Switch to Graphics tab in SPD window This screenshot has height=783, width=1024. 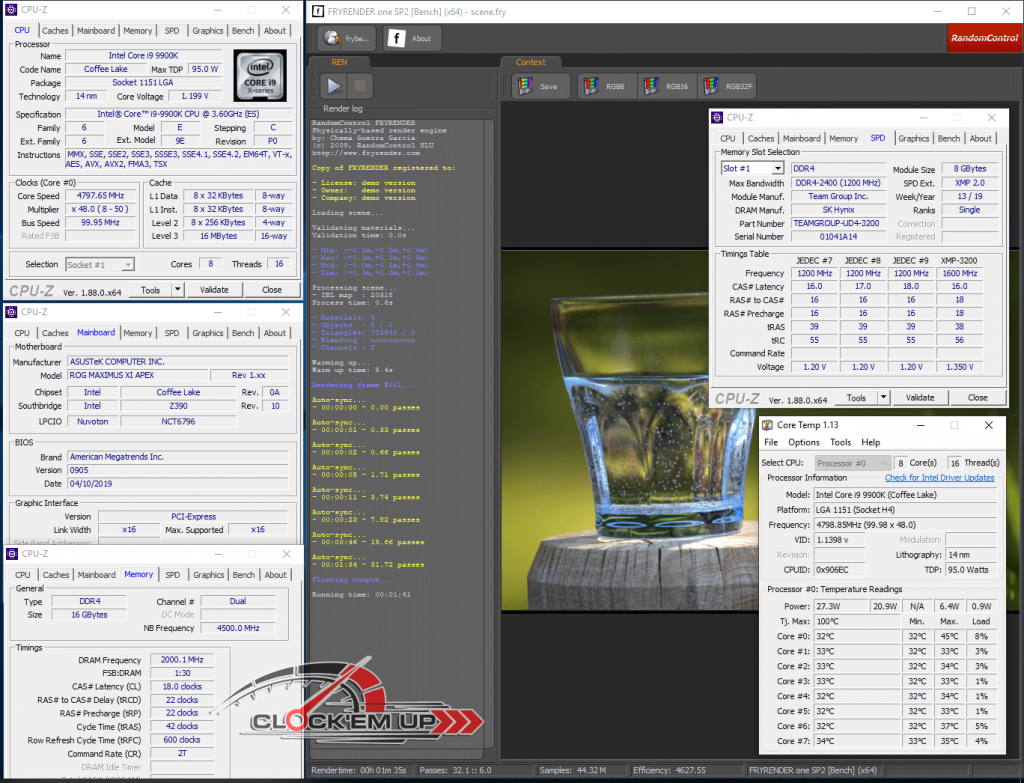click(x=912, y=139)
